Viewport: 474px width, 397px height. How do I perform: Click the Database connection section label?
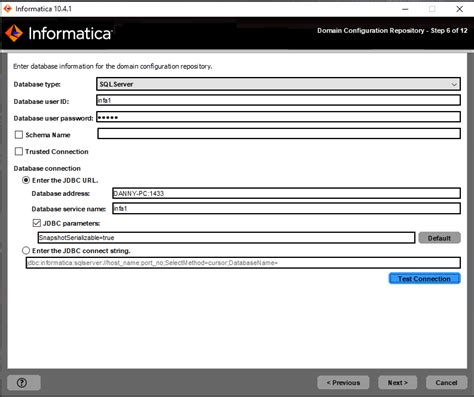tap(47, 168)
